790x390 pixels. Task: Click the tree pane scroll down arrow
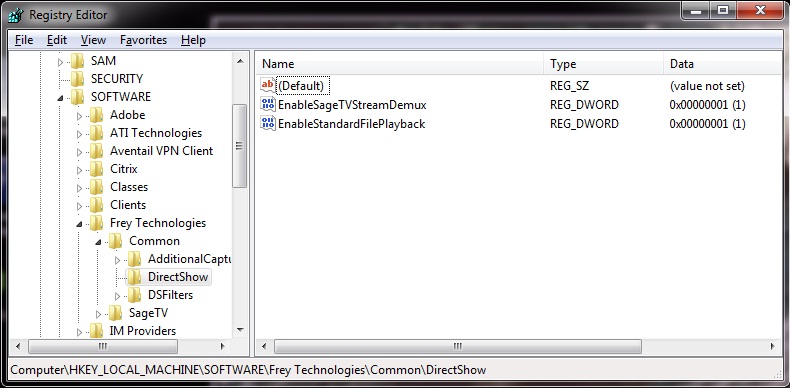point(240,330)
